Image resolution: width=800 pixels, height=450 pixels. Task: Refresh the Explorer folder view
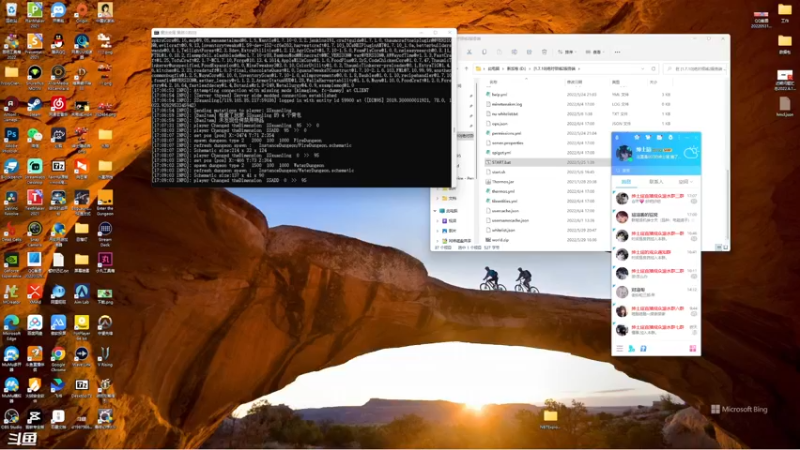(x=653, y=68)
